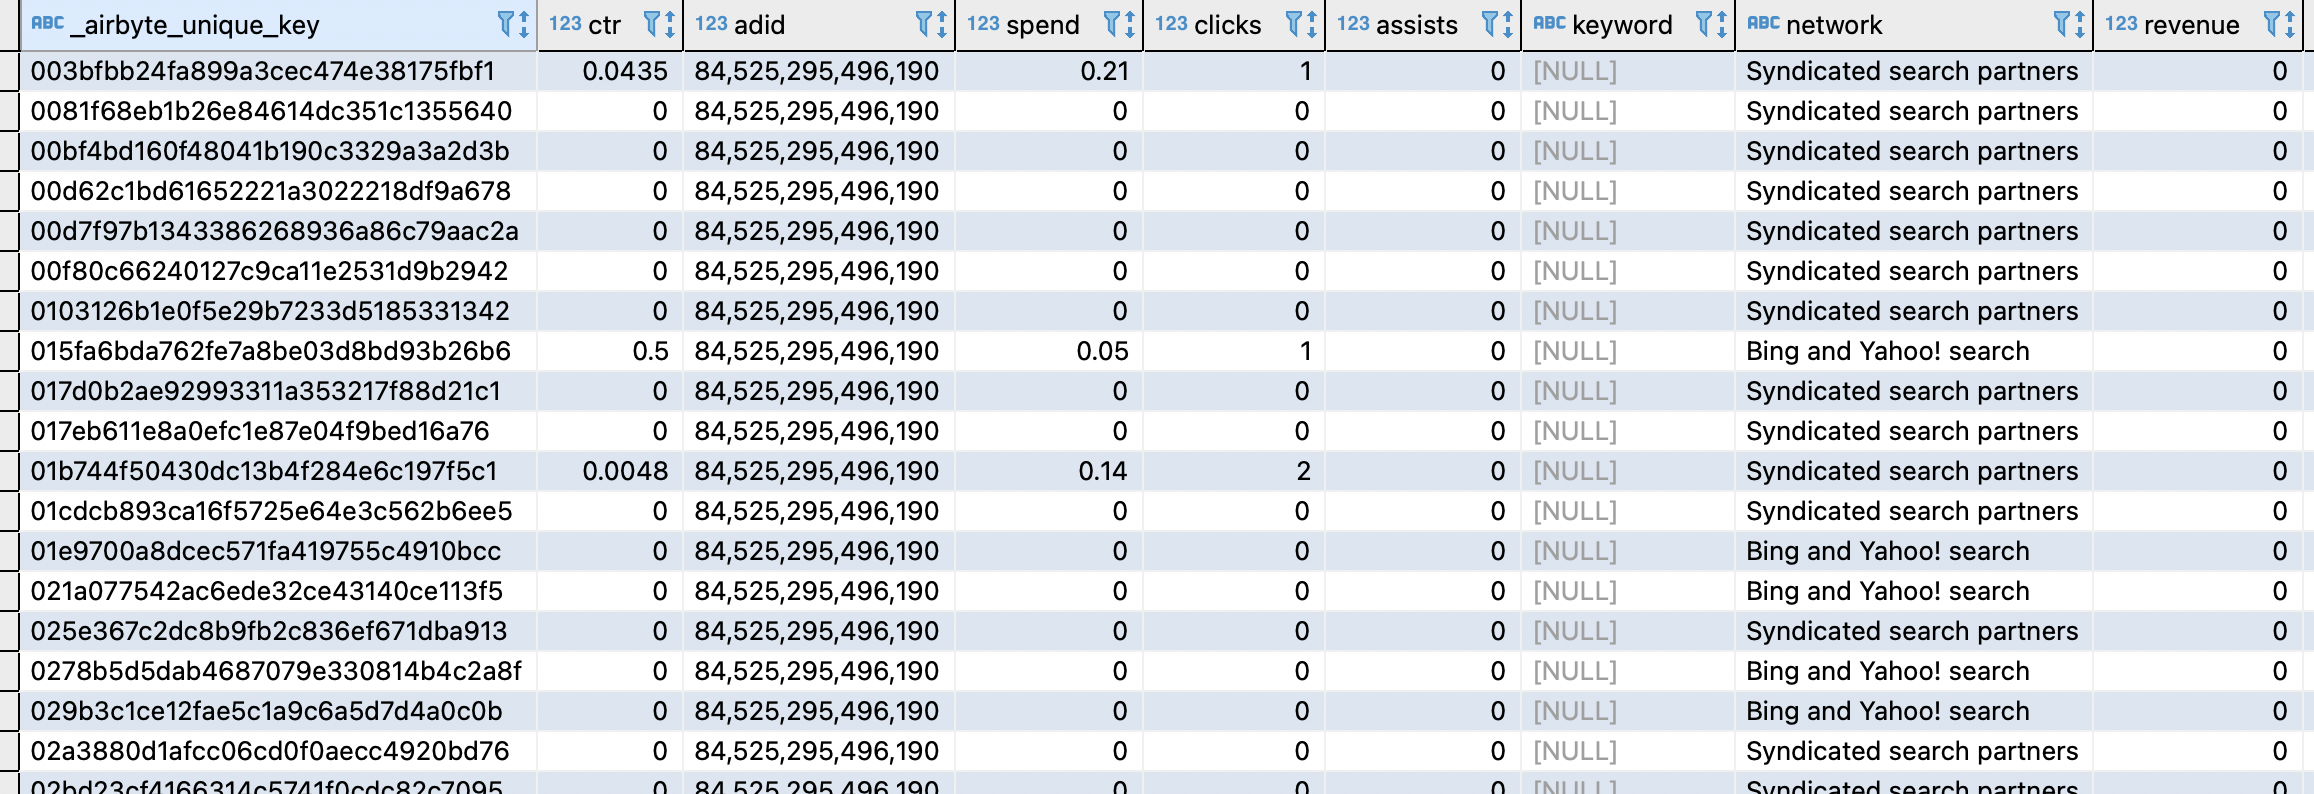Click cell 0081f68eb1b26e84614dc351c1355640
2314x794 pixels.
point(278,111)
